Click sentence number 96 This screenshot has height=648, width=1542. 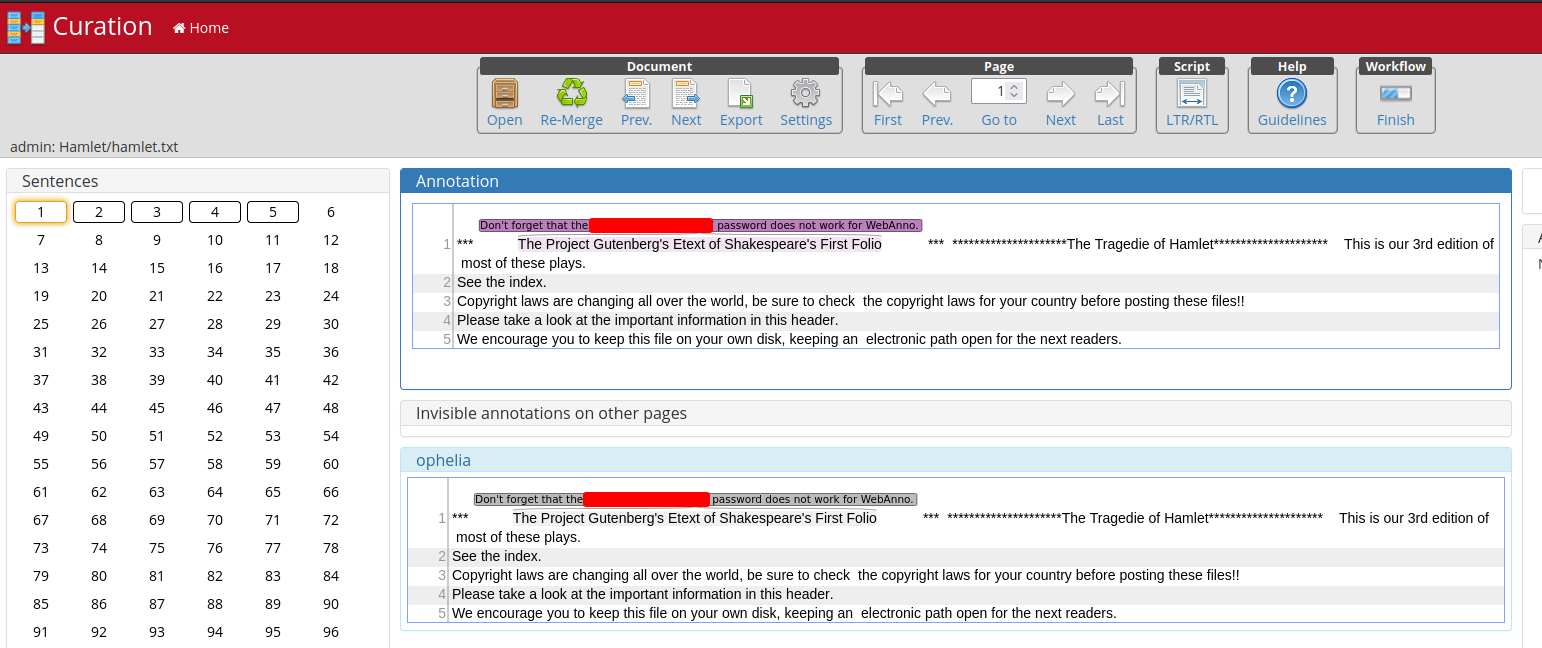tap(331, 632)
